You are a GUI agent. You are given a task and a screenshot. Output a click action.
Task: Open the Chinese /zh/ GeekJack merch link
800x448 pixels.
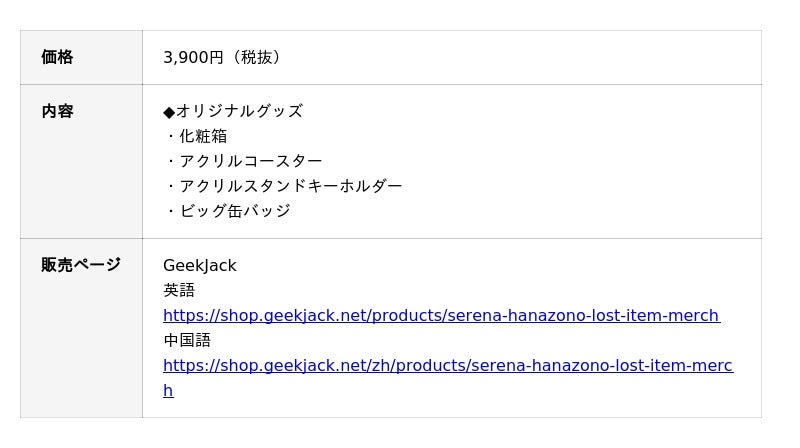click(x=447, y=365)
